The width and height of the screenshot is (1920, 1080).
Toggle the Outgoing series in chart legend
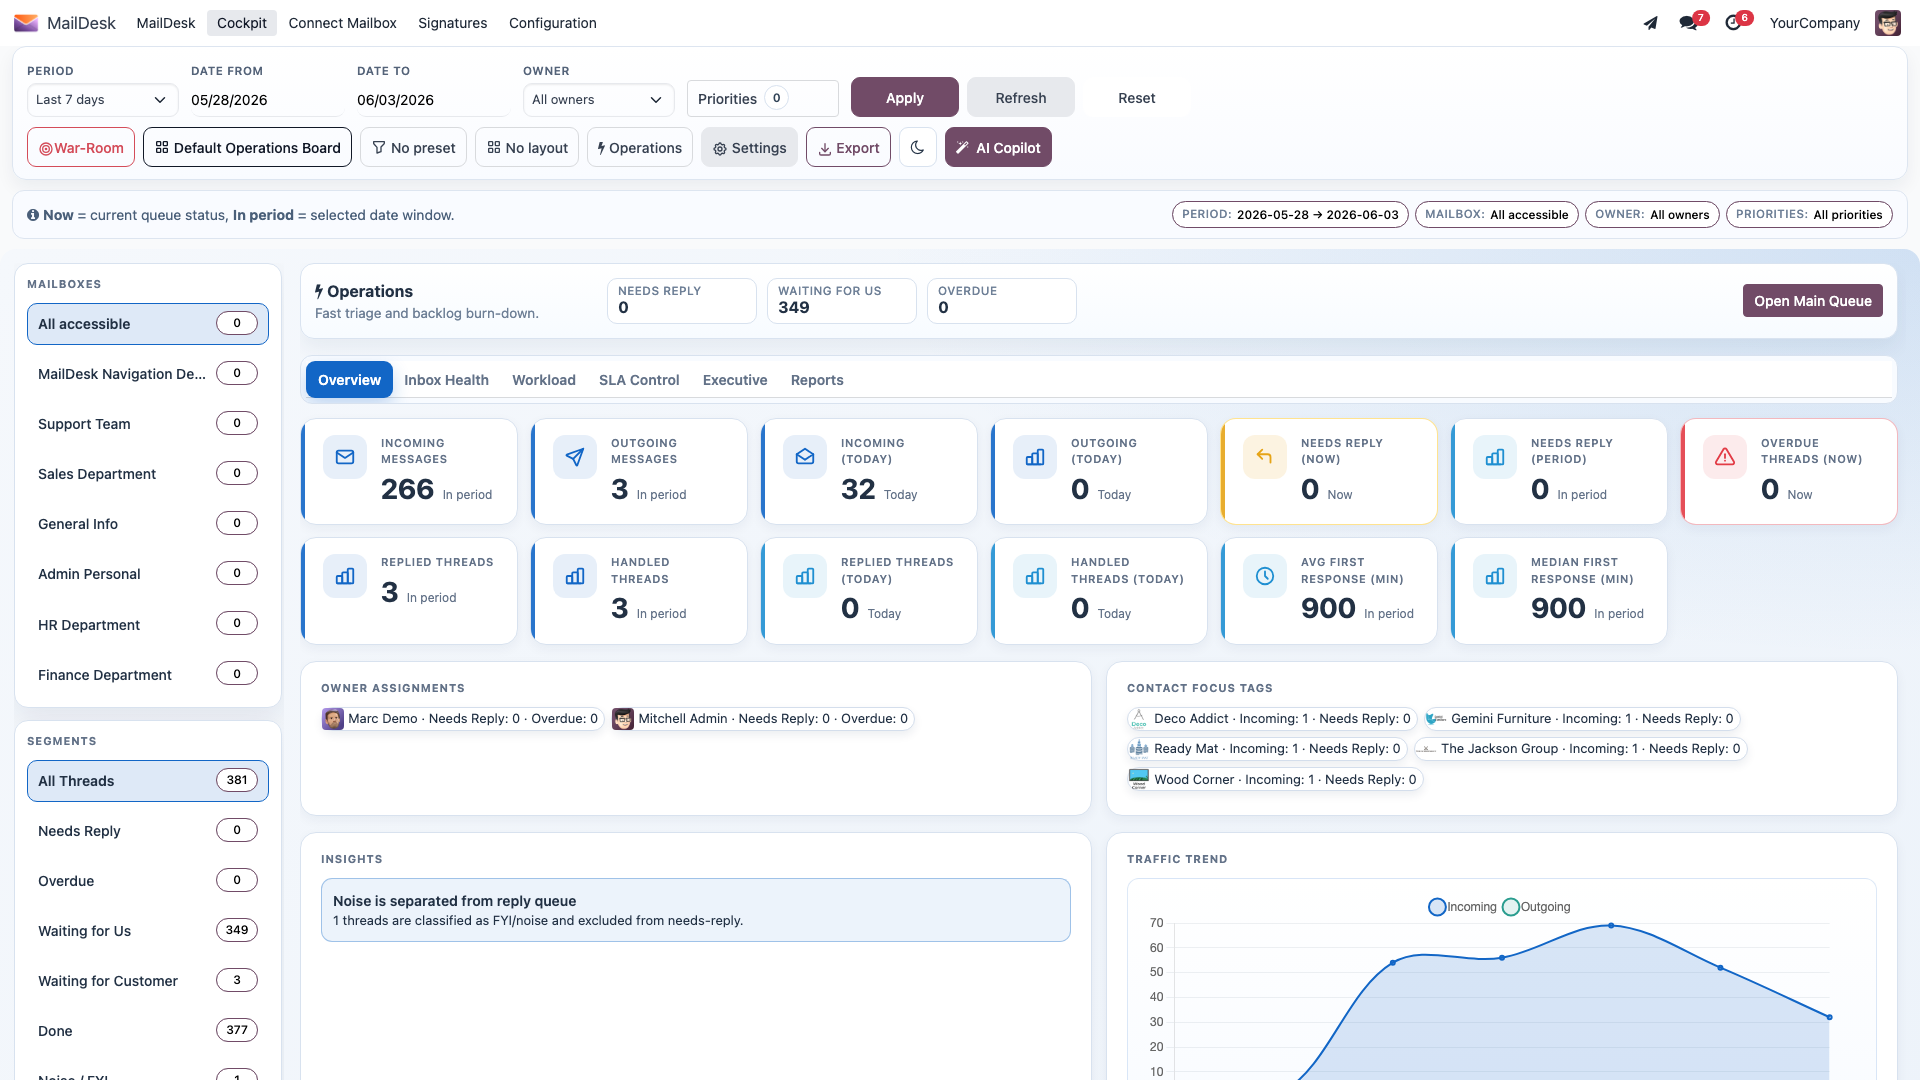pyautogui.click(x=1537, y=907)
